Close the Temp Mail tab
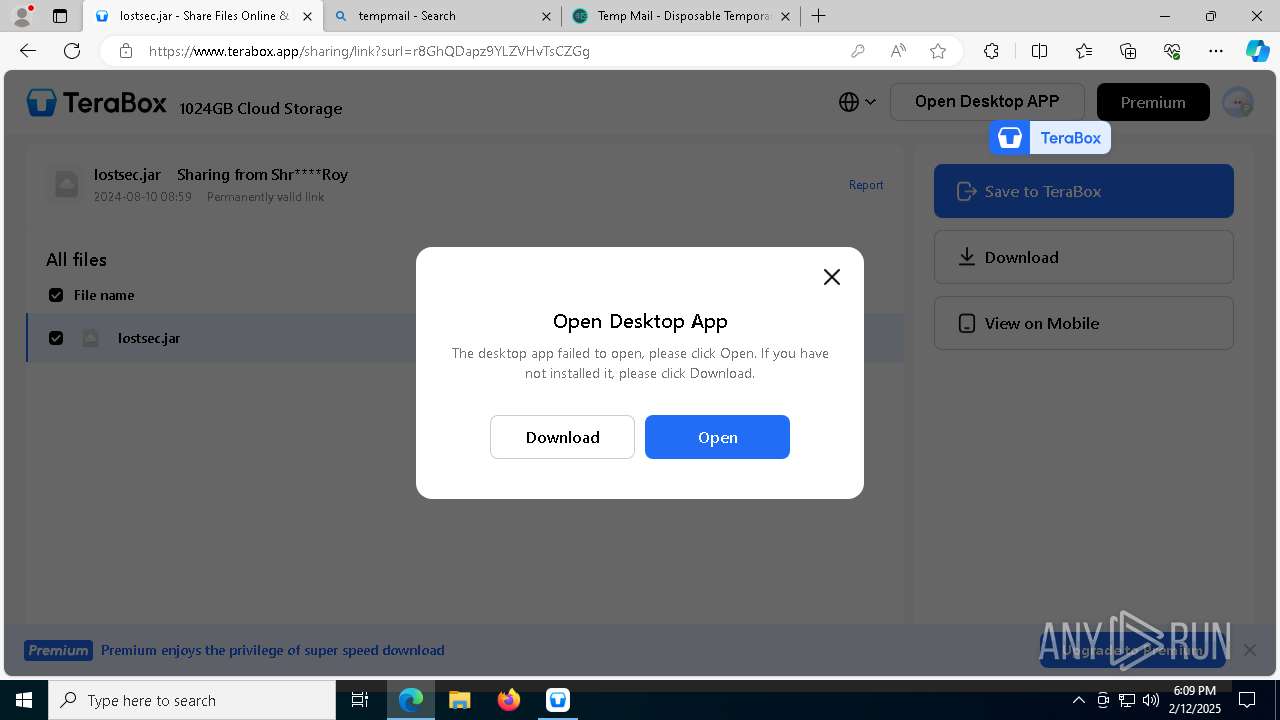Viewport: 1280px width, 720px height. point(785,16)
